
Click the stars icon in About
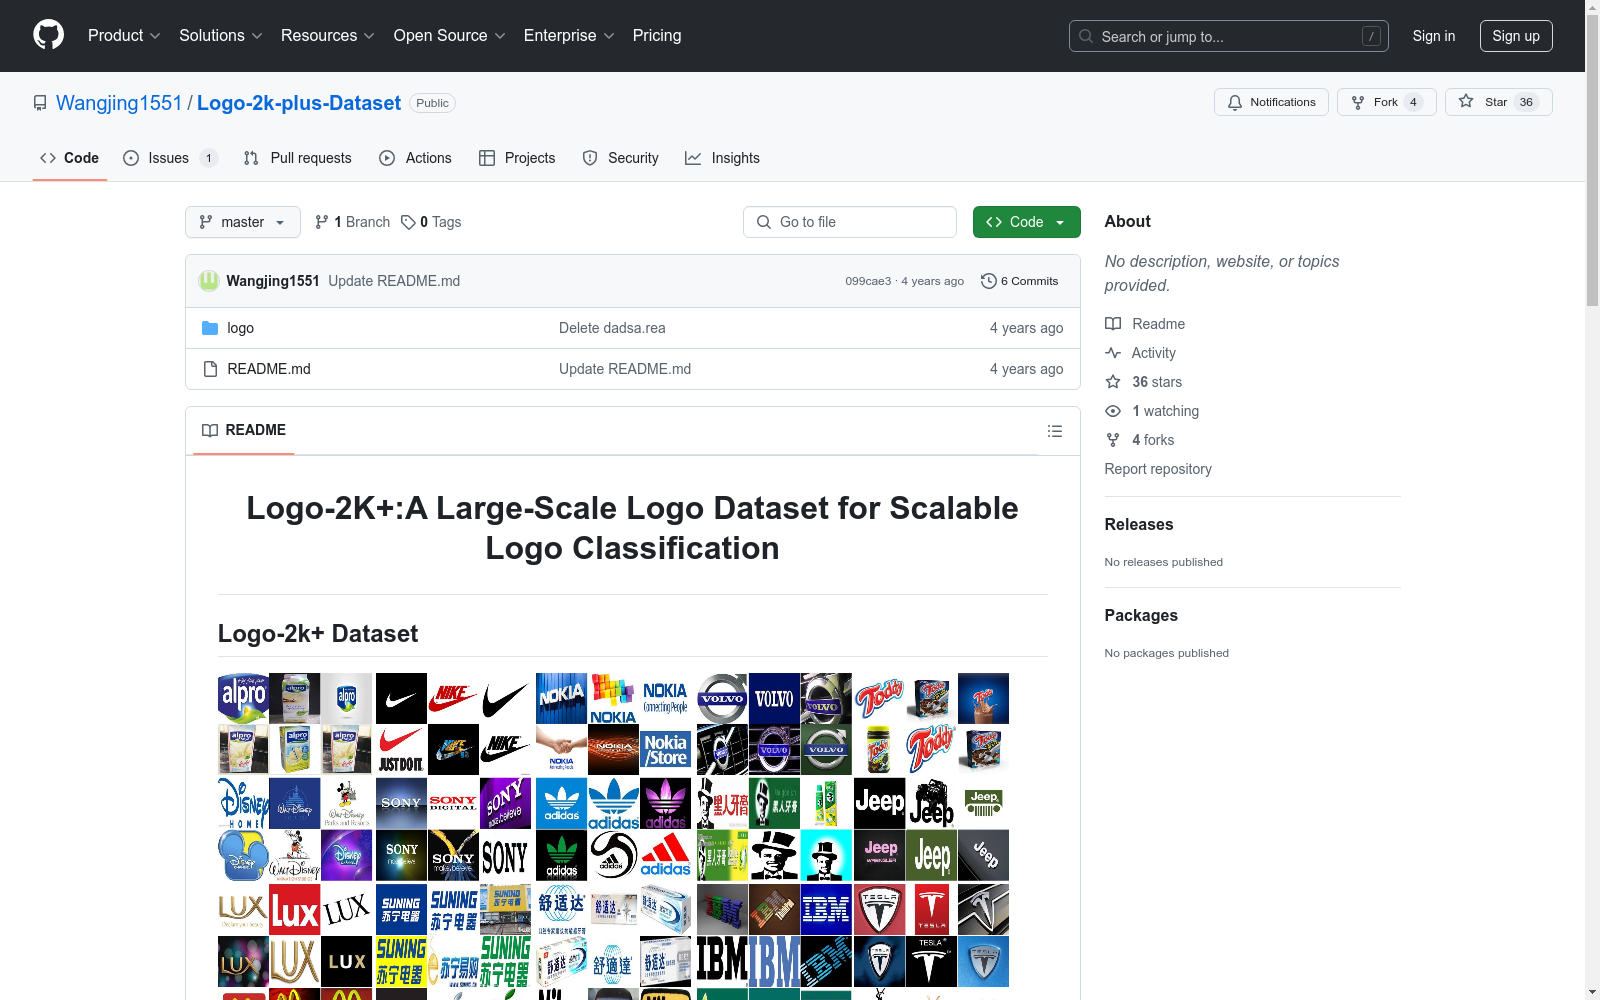(x=1113, y=382)
